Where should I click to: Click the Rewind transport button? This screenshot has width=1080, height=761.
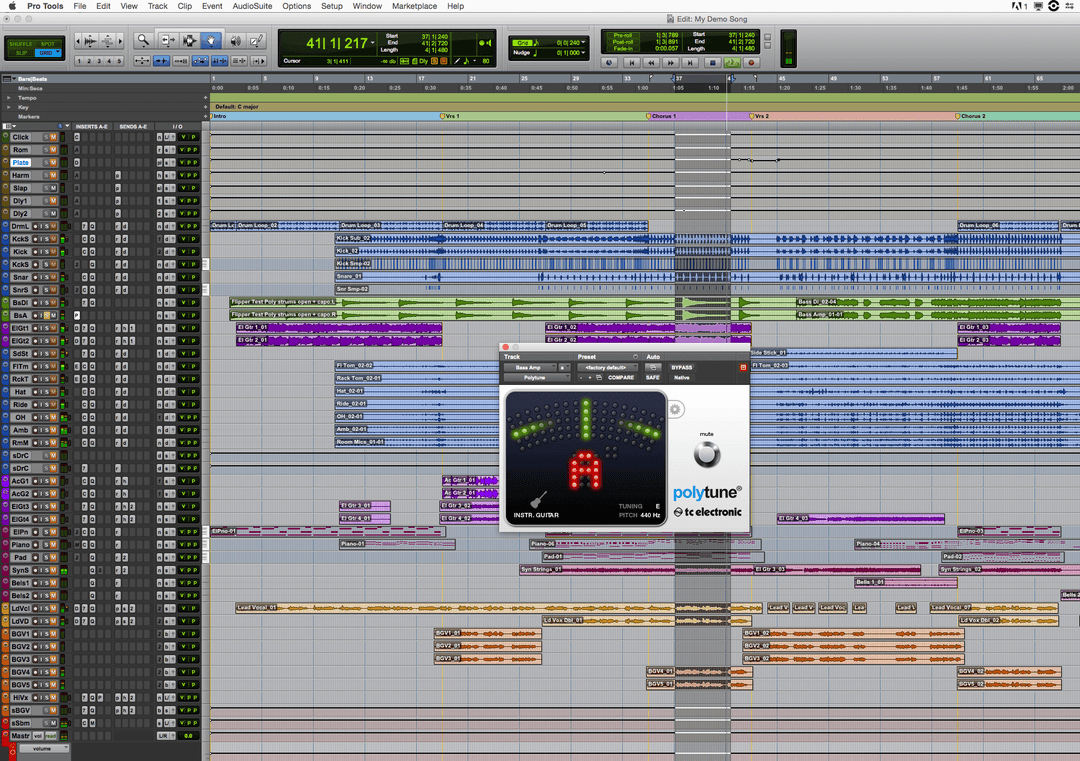651,63
